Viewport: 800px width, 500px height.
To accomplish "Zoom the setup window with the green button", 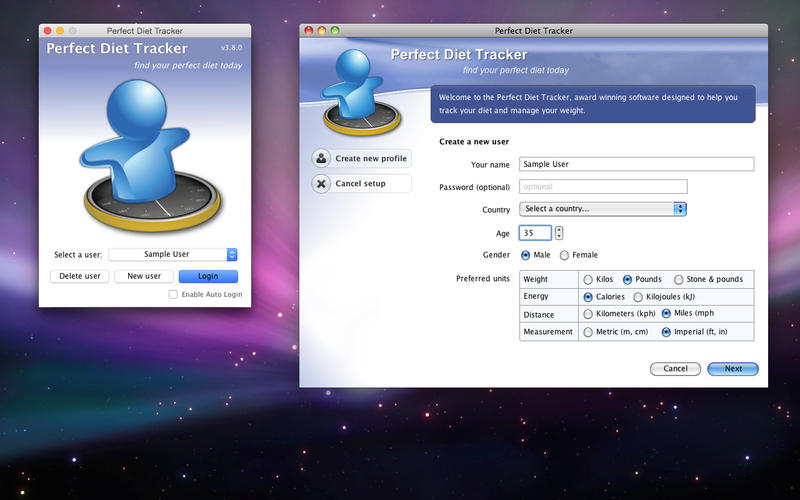I will point(335,30).
